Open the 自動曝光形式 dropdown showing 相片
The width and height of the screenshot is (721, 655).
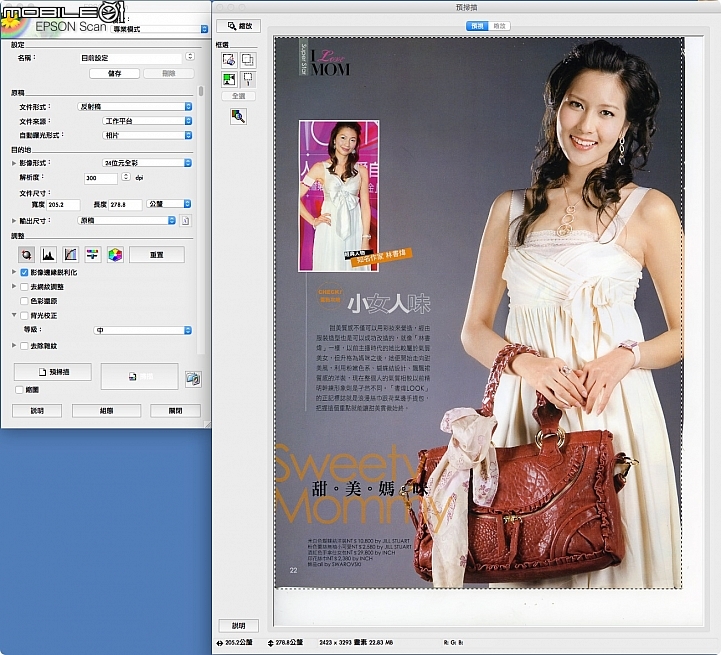(147, 135)
